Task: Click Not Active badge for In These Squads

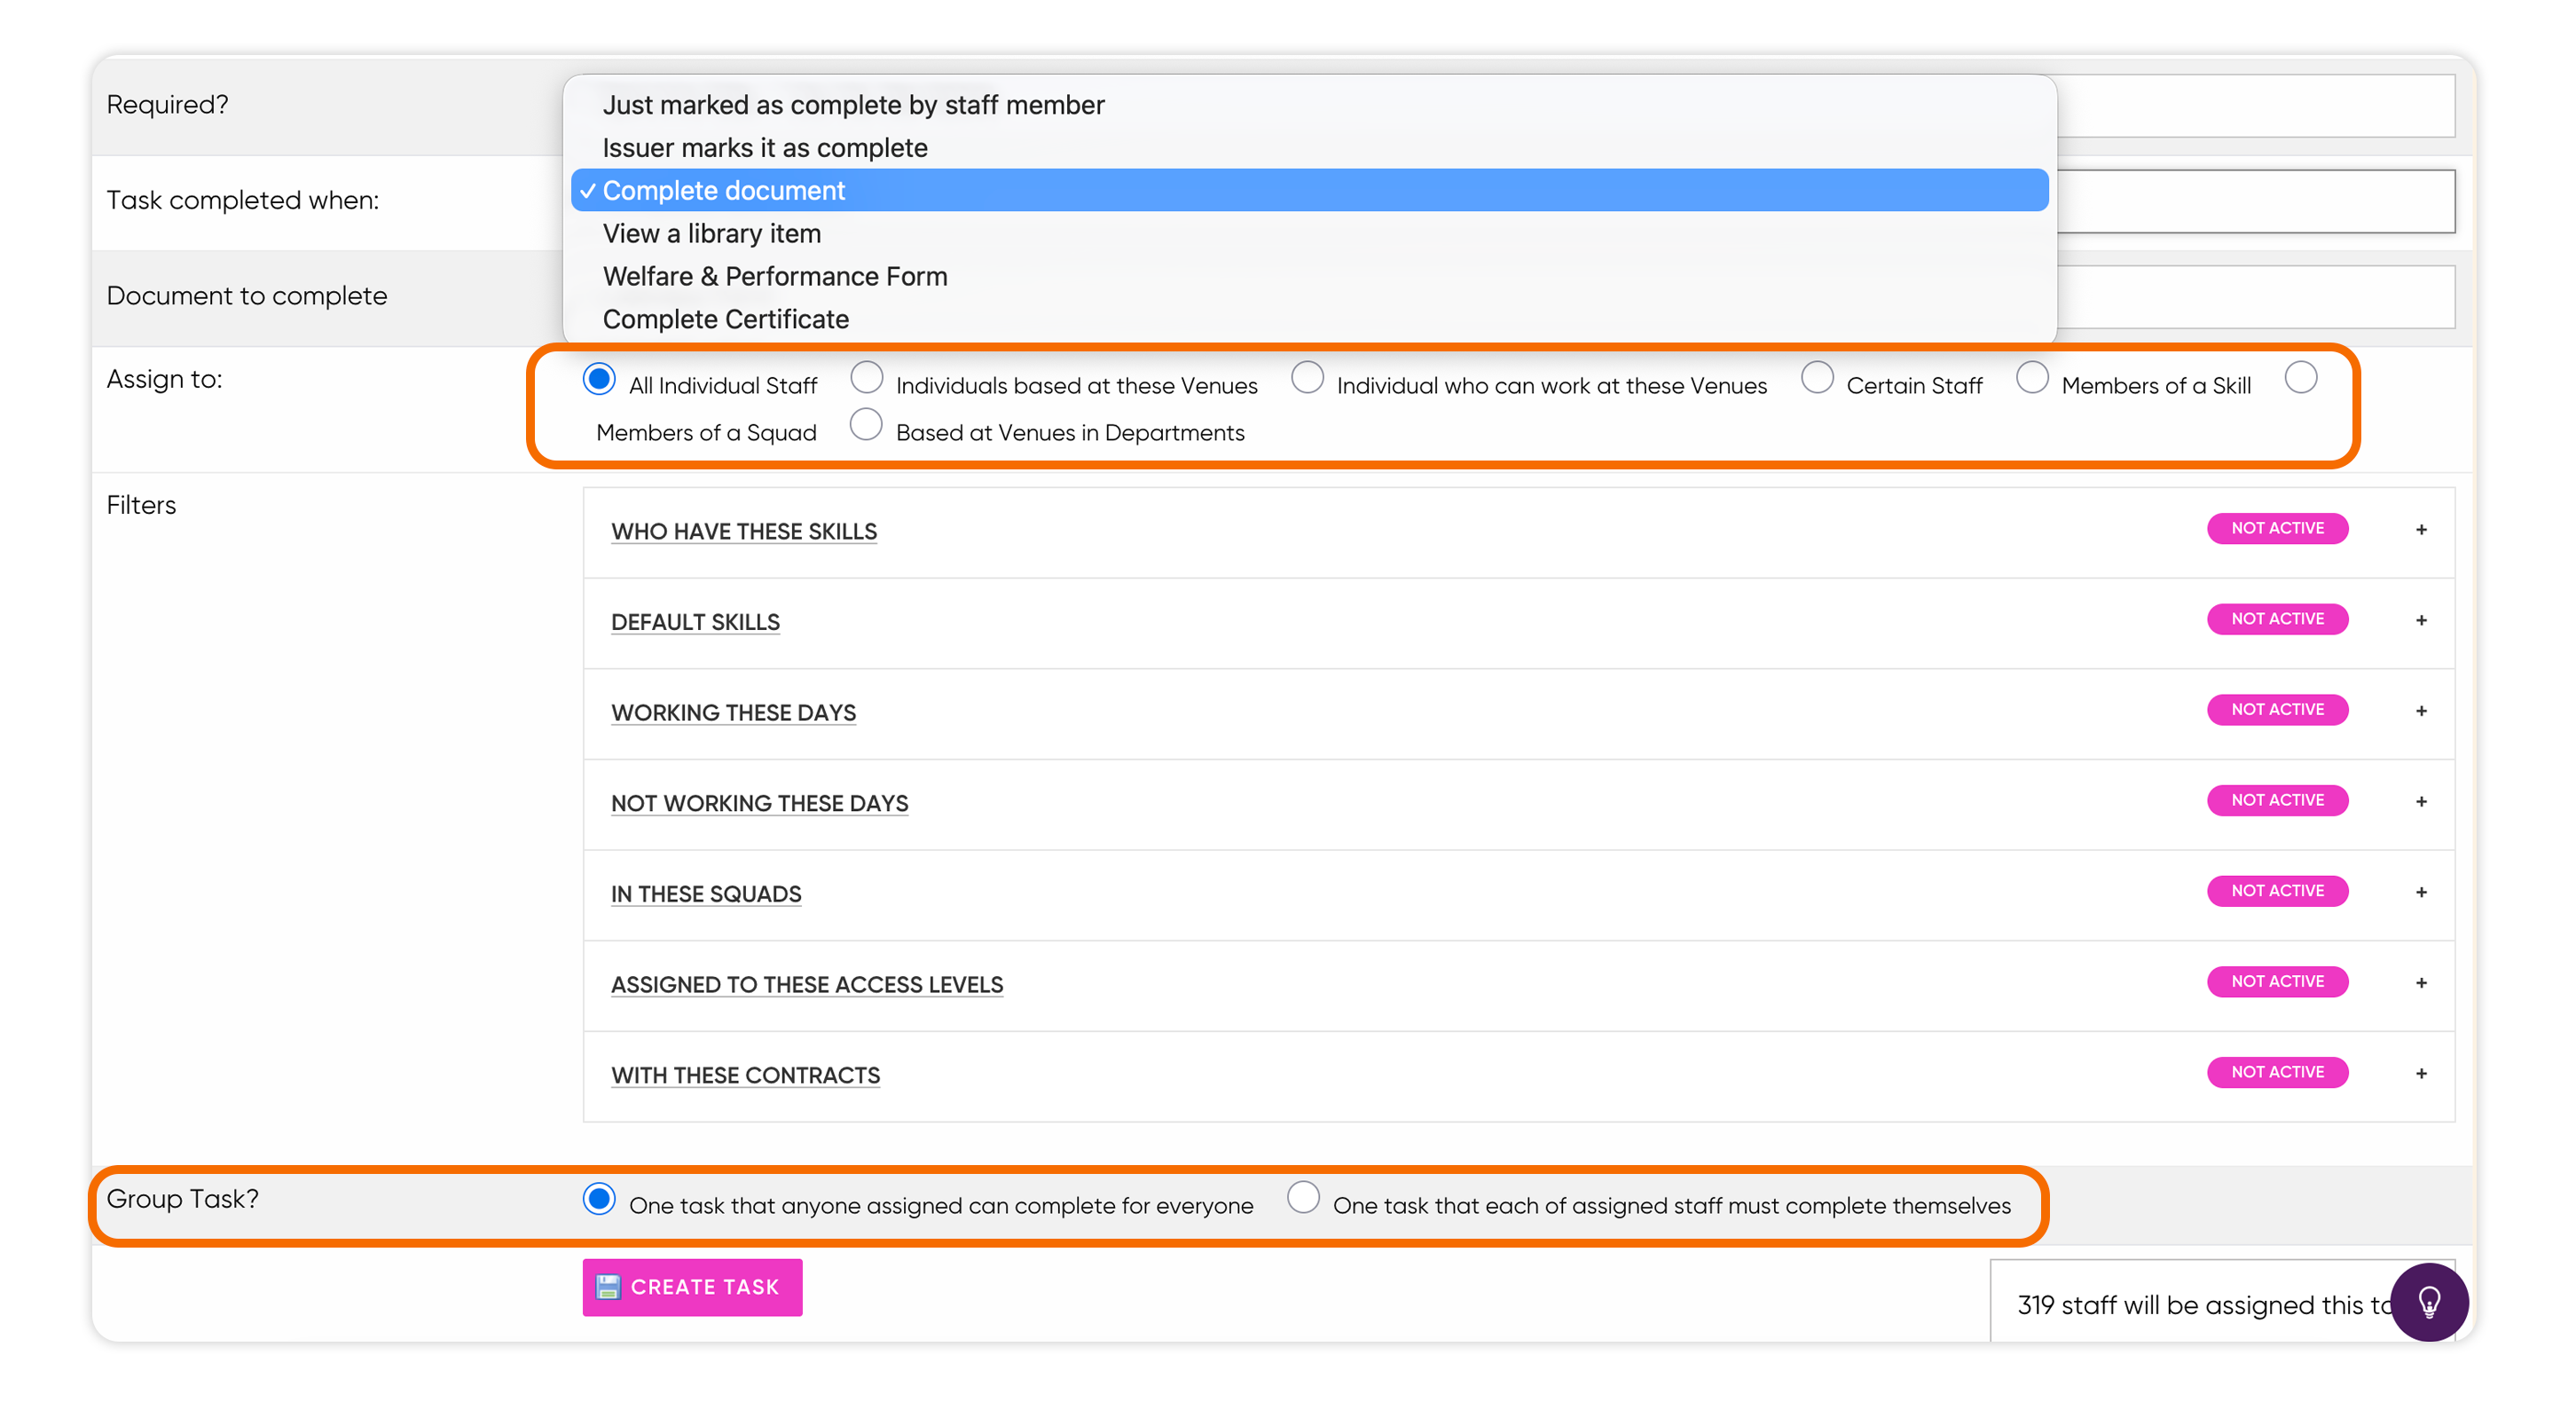Action: coord(2277,891)
